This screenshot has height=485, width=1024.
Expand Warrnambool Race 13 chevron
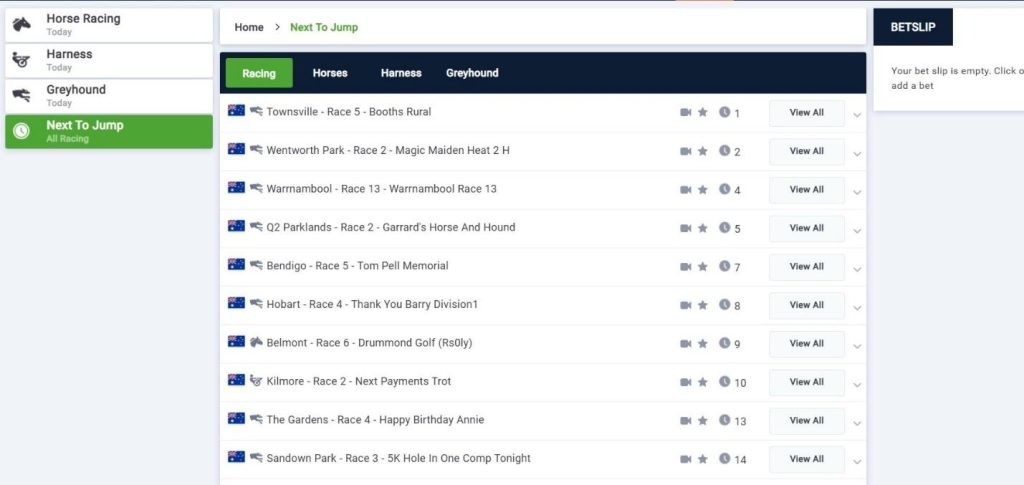pyautogui.click(x=857, y=193)
